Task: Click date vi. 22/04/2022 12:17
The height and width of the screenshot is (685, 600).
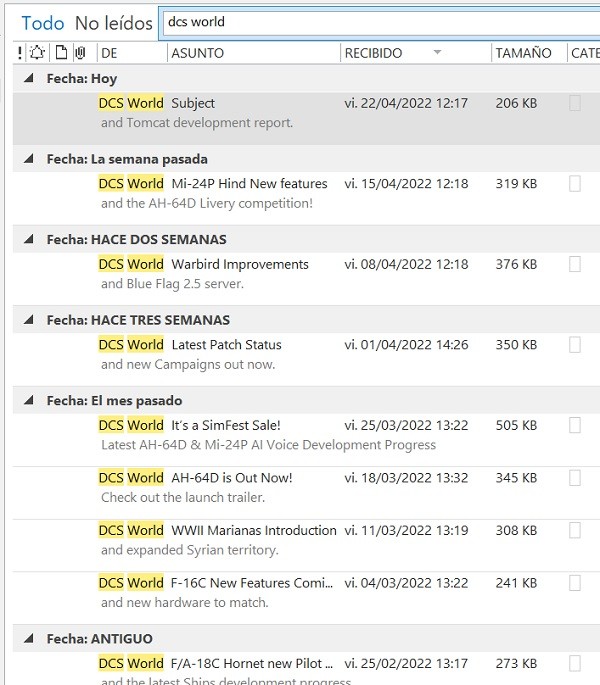Action: click(406, 104)
